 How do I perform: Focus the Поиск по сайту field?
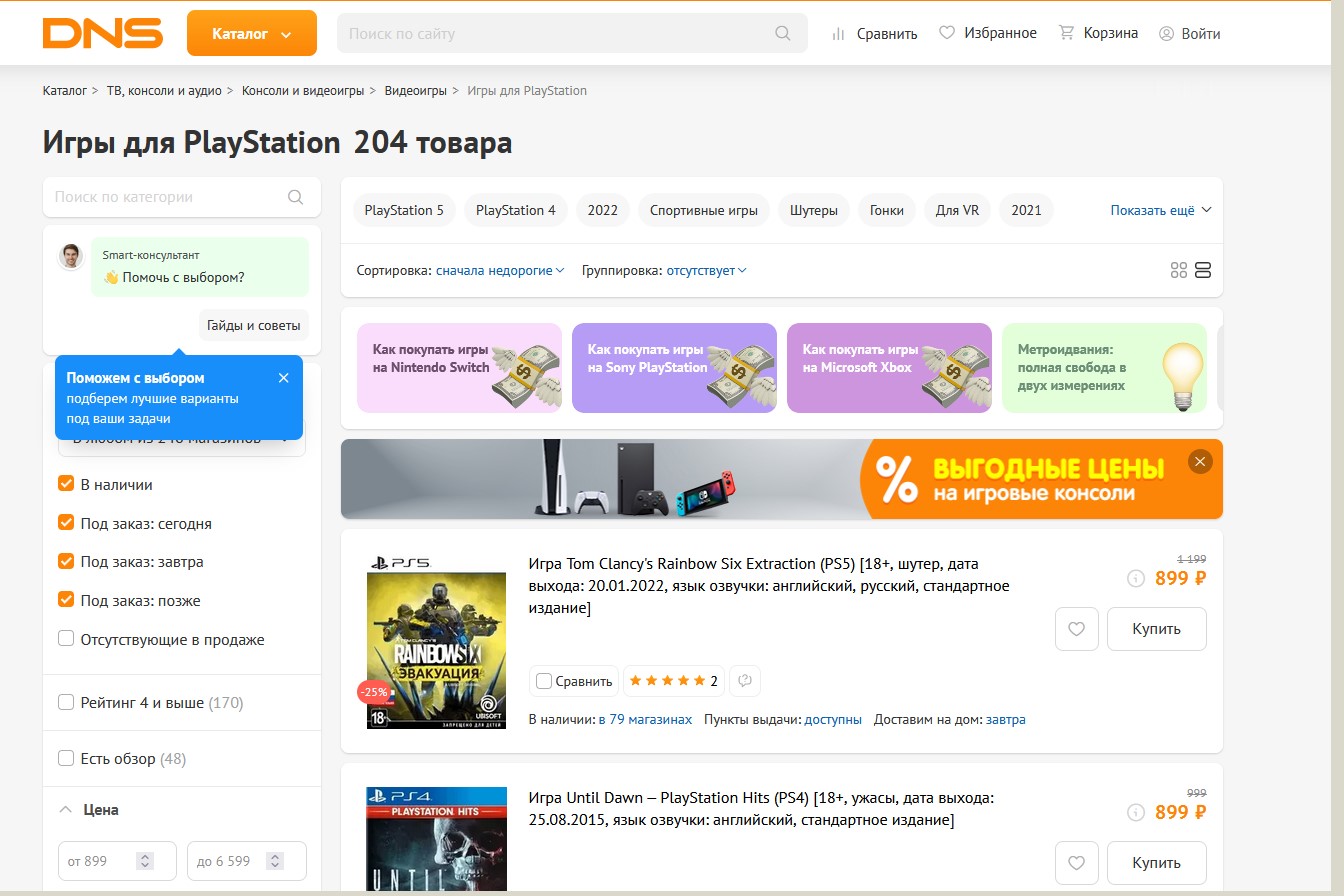tap(572, 33)
